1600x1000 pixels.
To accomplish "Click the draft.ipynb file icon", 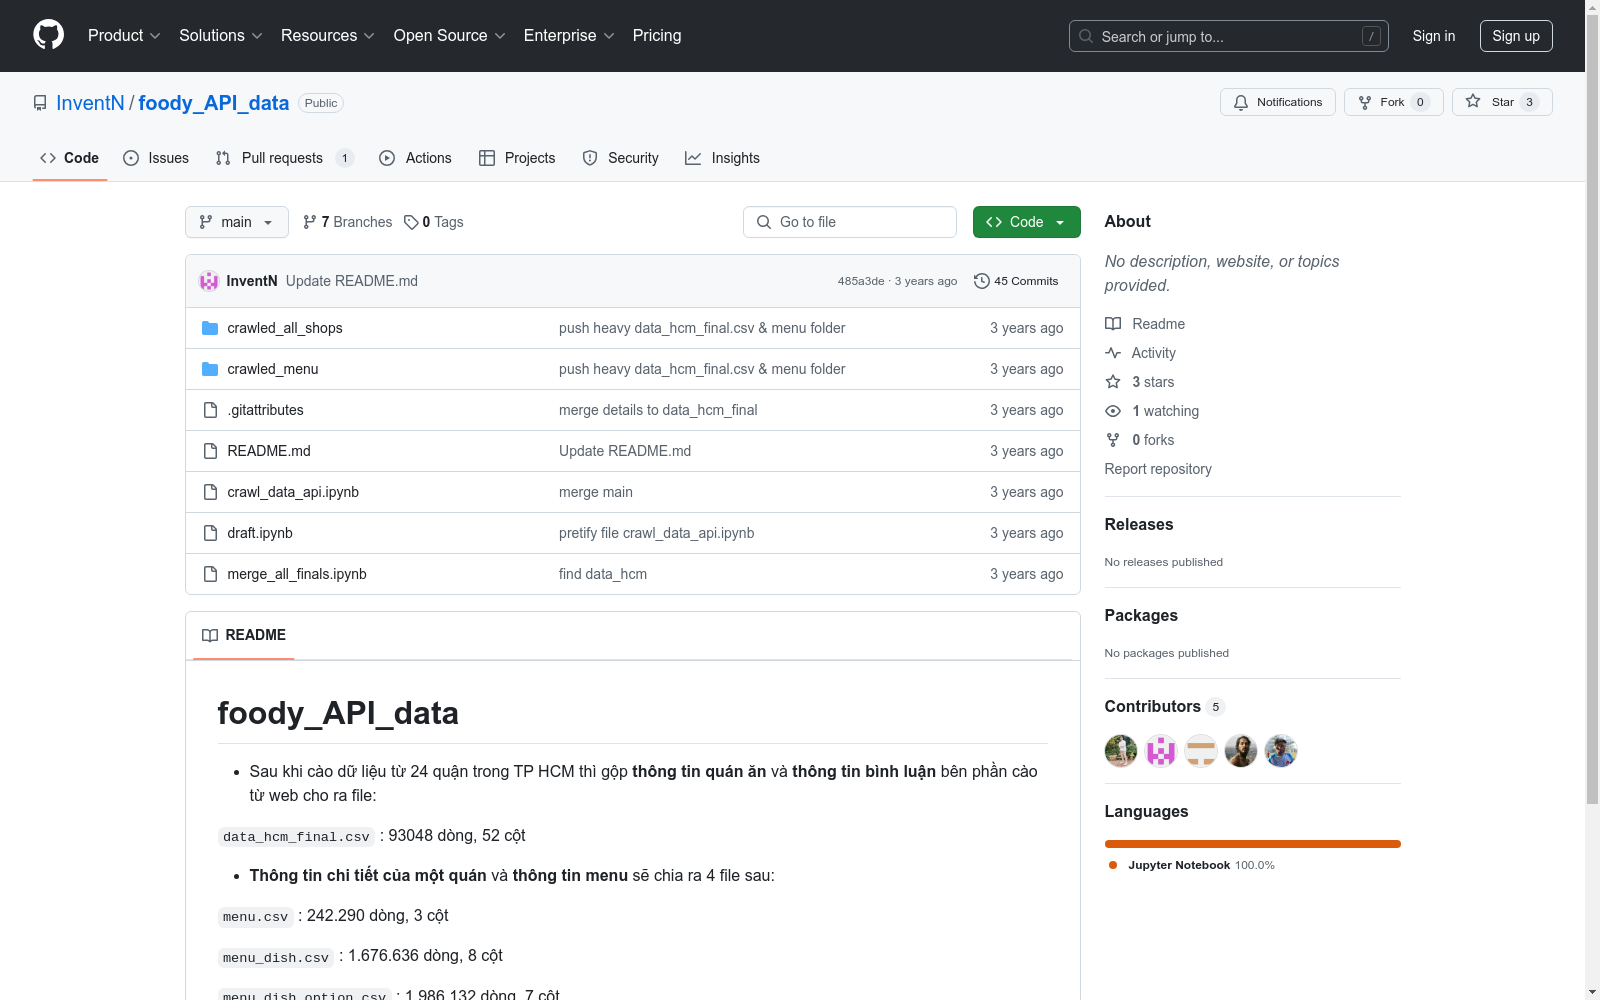I will 210,533.
